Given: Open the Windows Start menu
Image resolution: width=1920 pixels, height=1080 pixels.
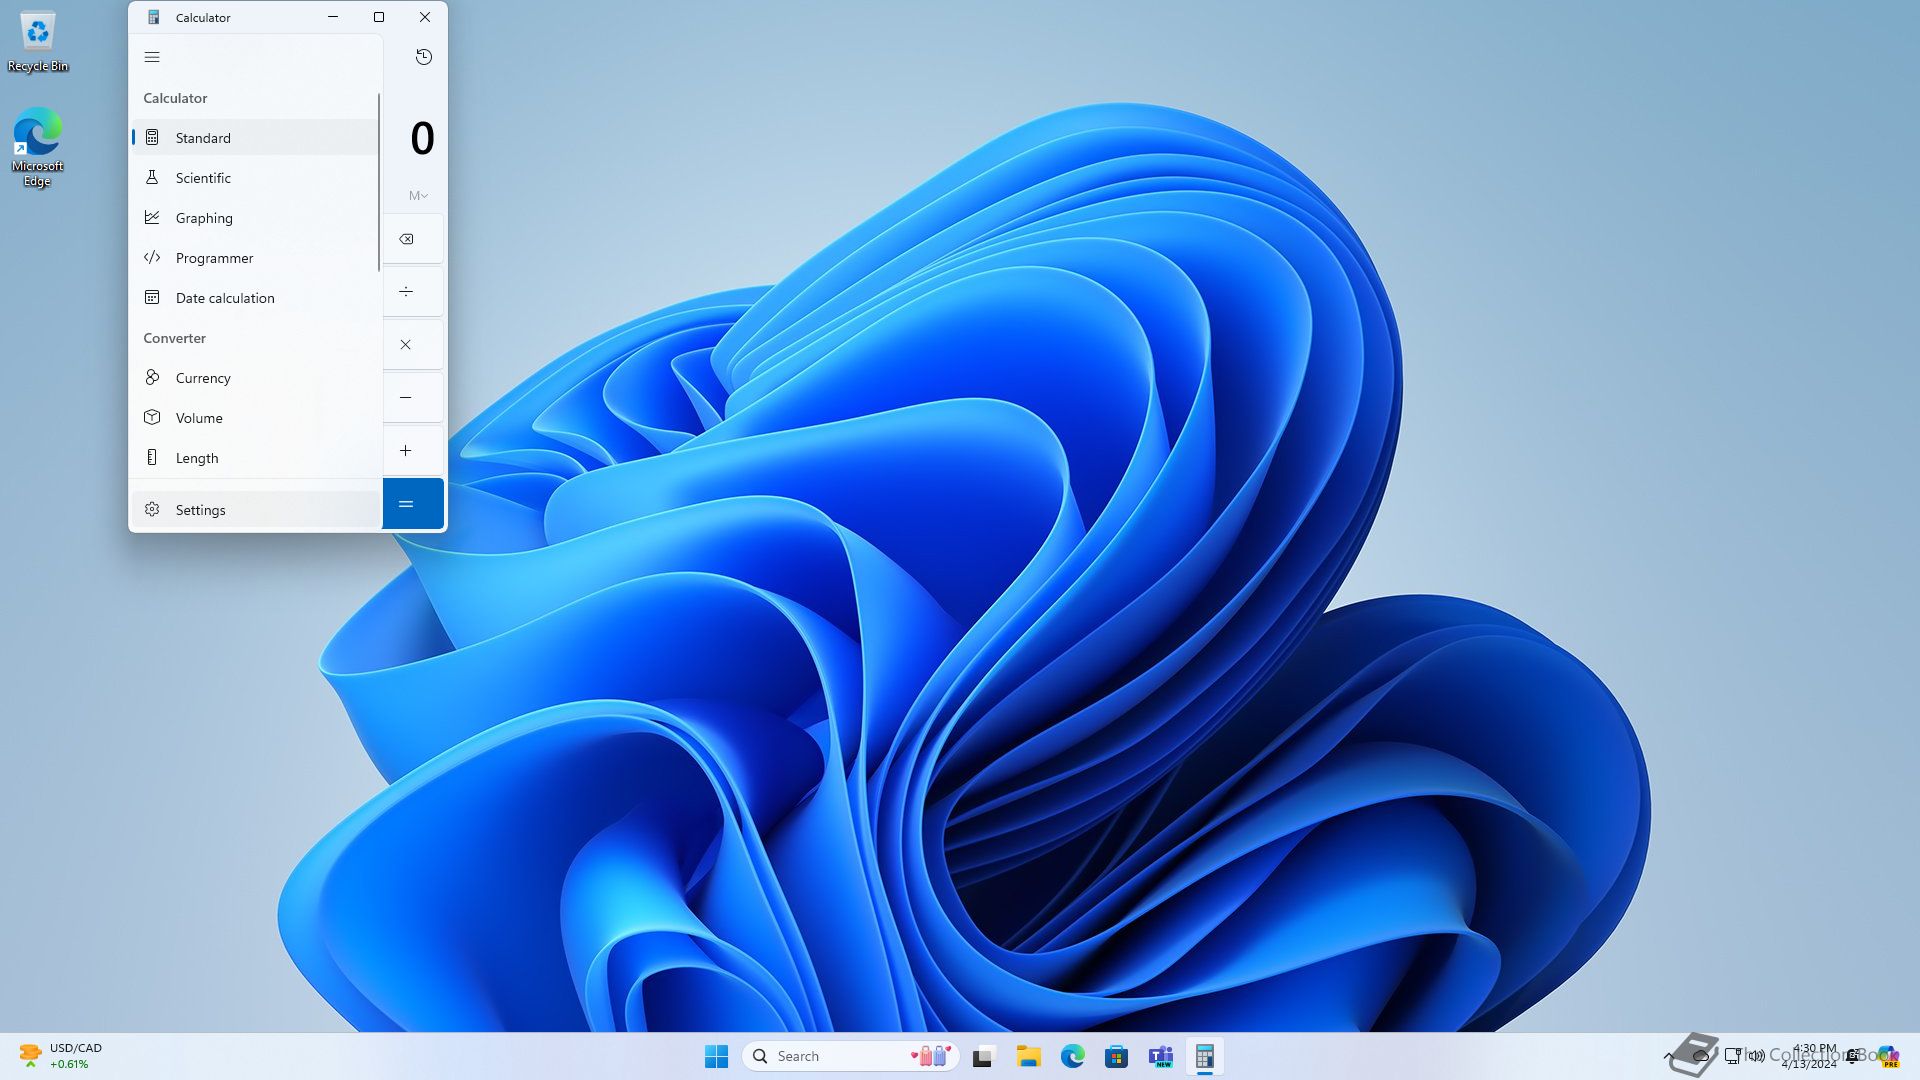Looking at the screenshot, I should point(716,1056).
